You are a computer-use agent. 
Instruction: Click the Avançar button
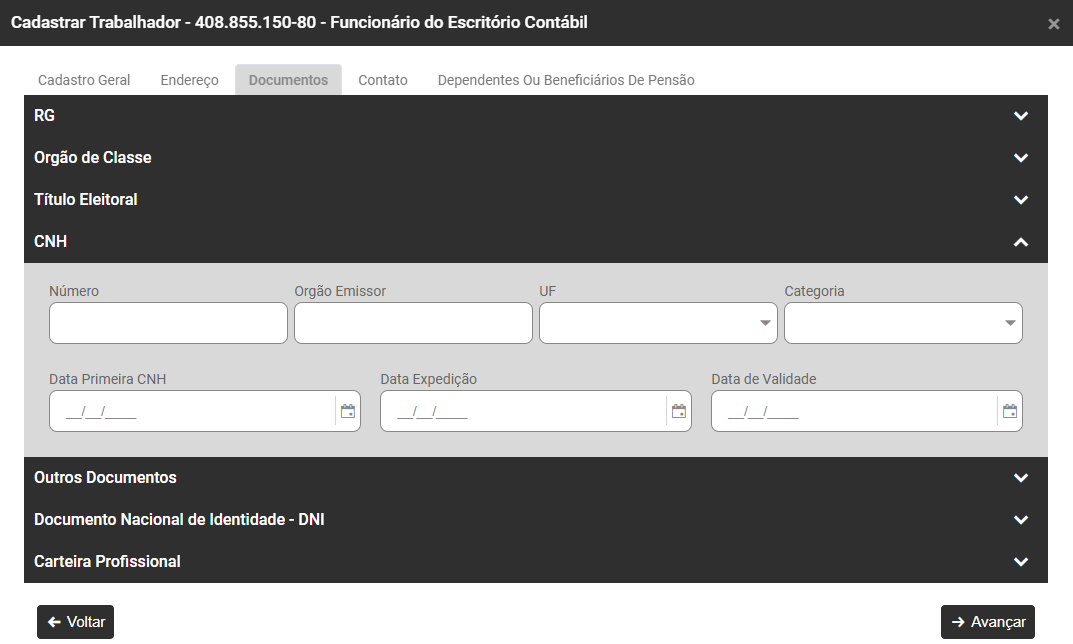988,622
